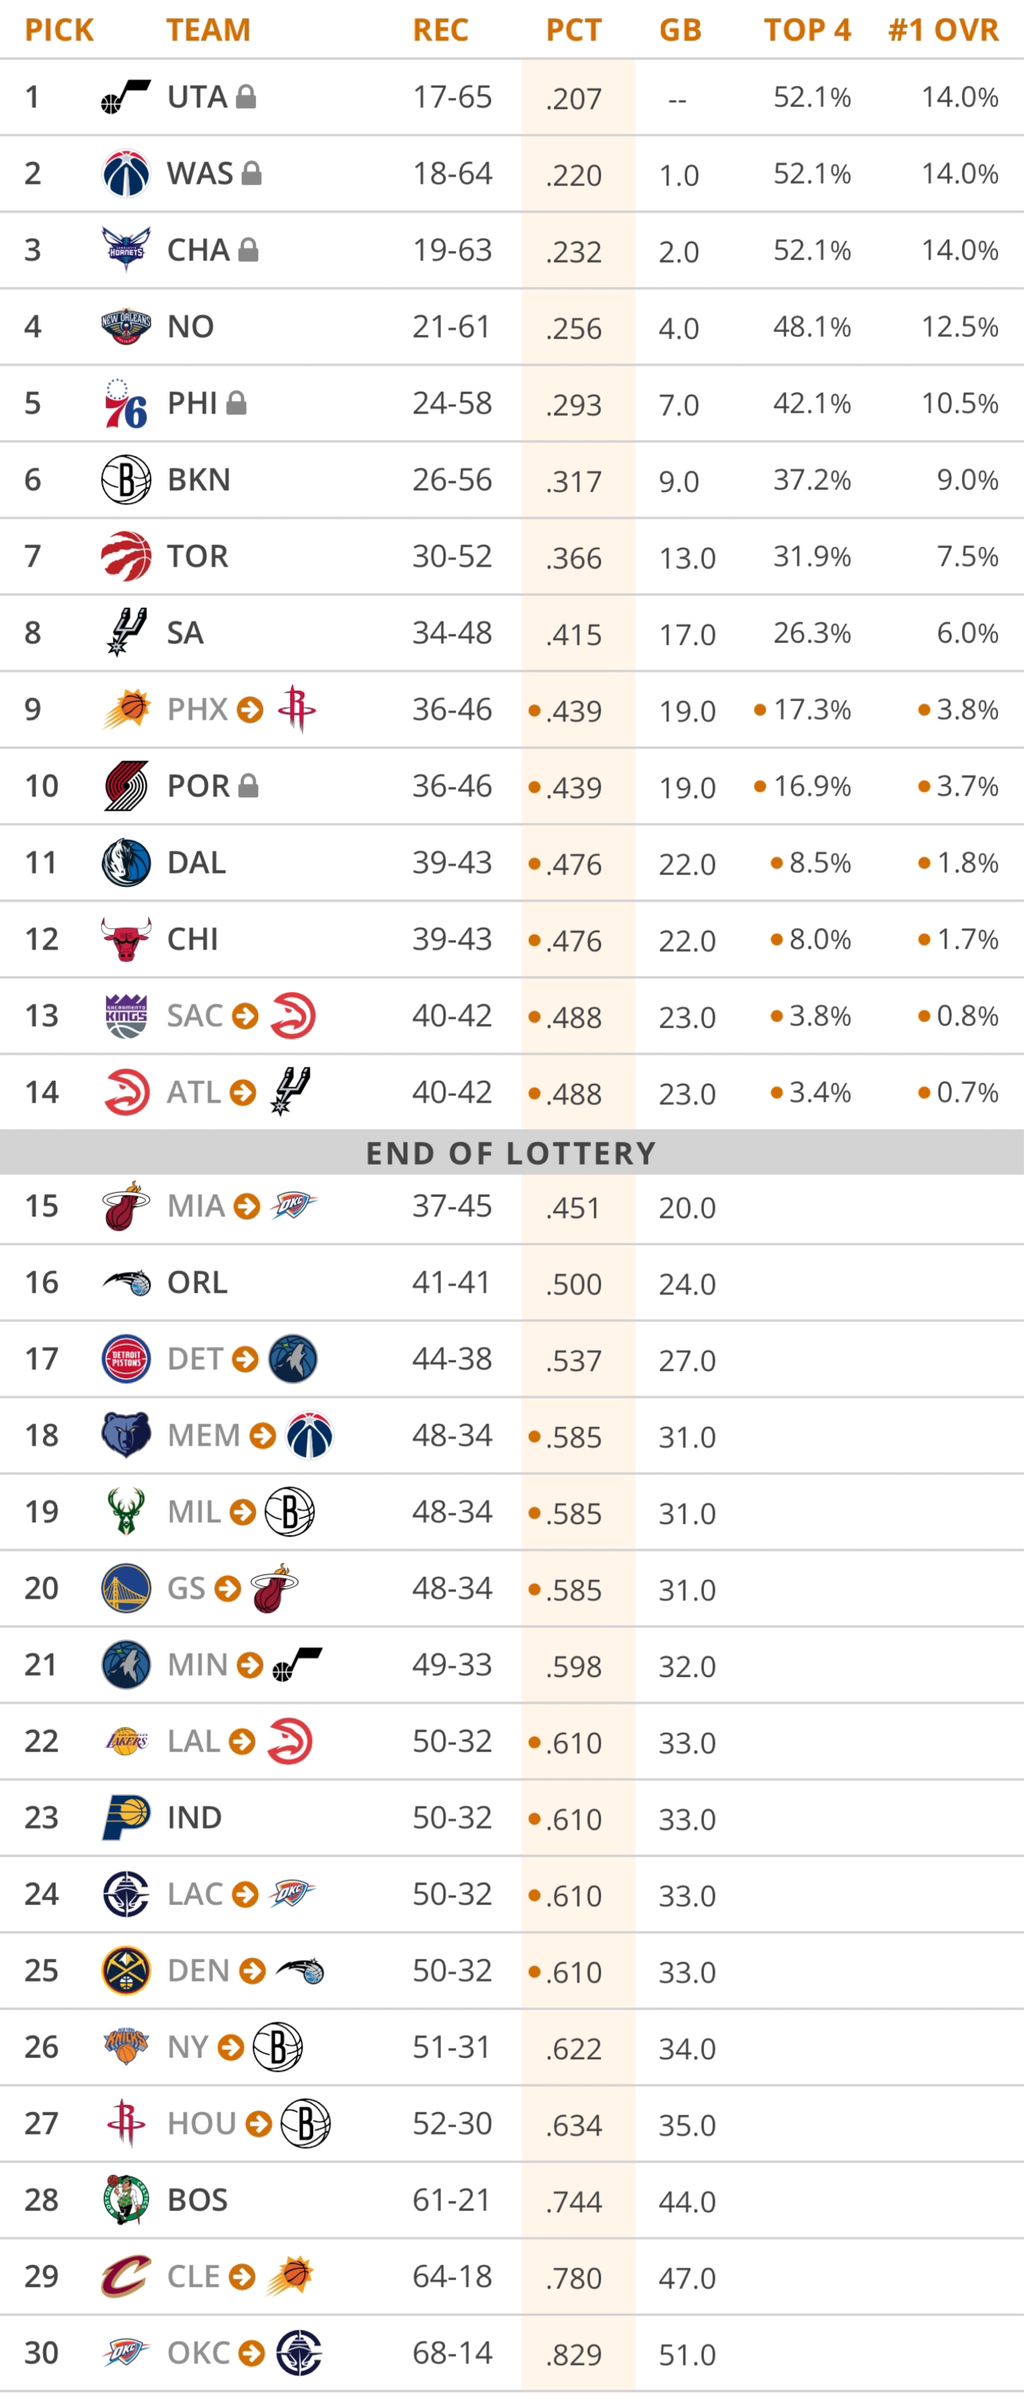Click the Clippers logo beside OKC
The height and width of the screenshot is (2407, 1024).
pos(298,2353)
